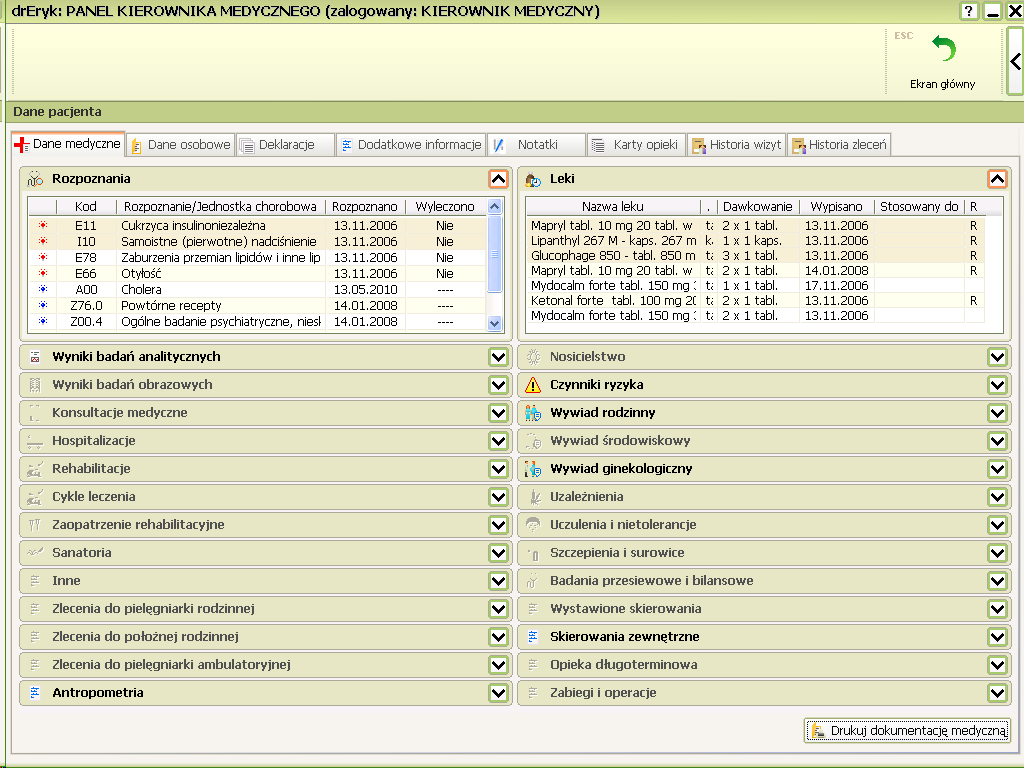Click the blue marker icon beside A00 Cholera
1024x768 pixels.
tap(43, 289)
